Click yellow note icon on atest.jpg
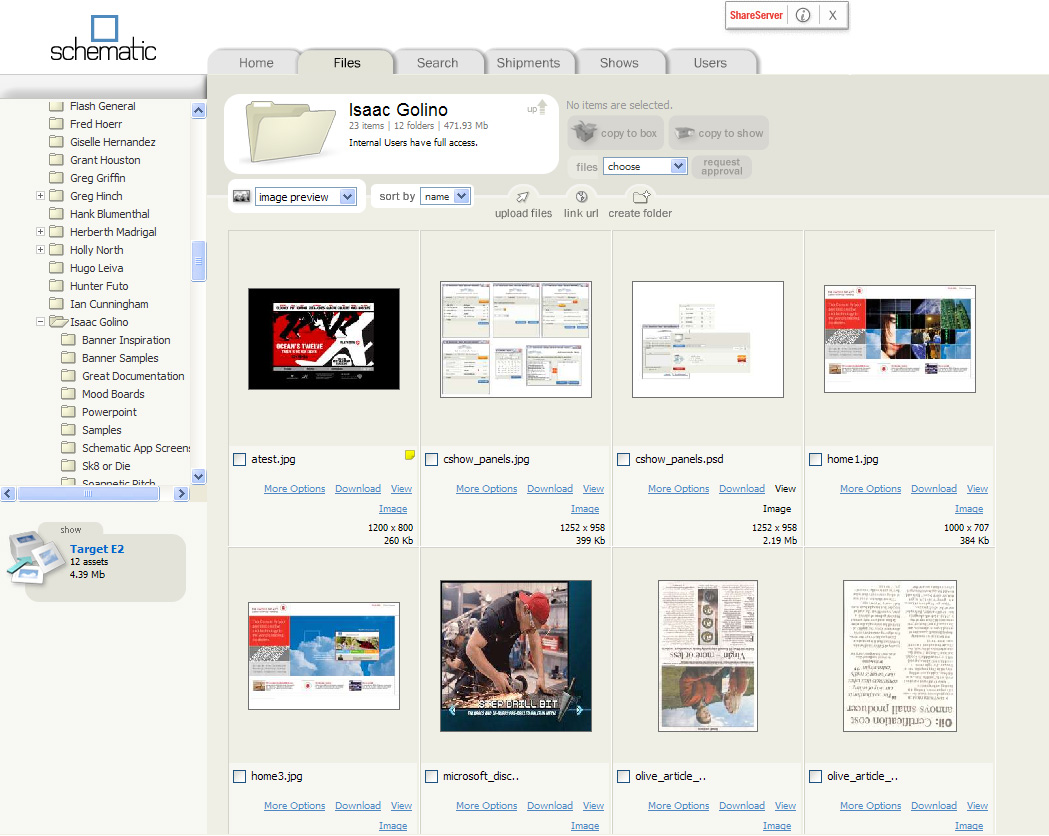 point(409,456)
